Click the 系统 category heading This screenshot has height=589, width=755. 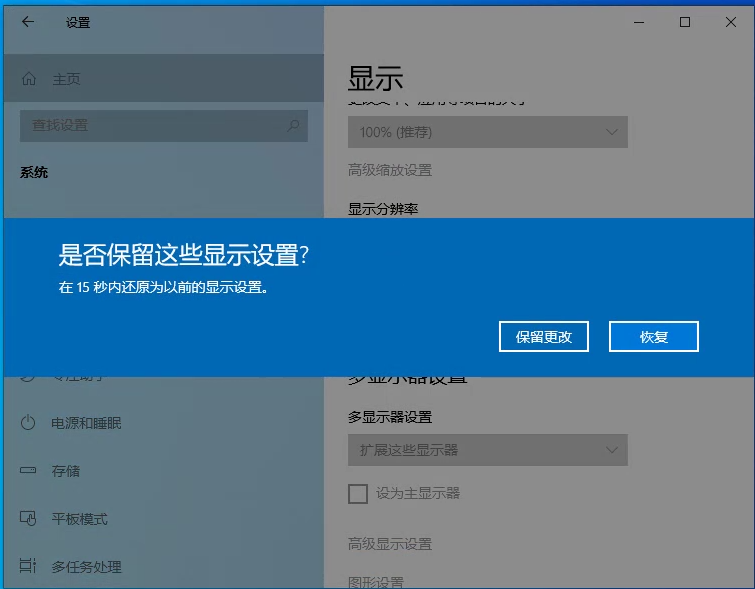34,172
